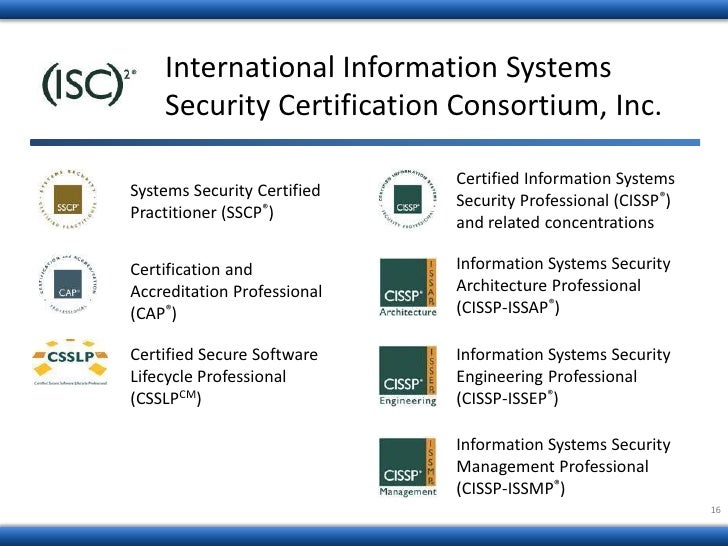Select text Information Systems Security Engineering Professional
The image size is (728, 546).
(x=563, y=376)
